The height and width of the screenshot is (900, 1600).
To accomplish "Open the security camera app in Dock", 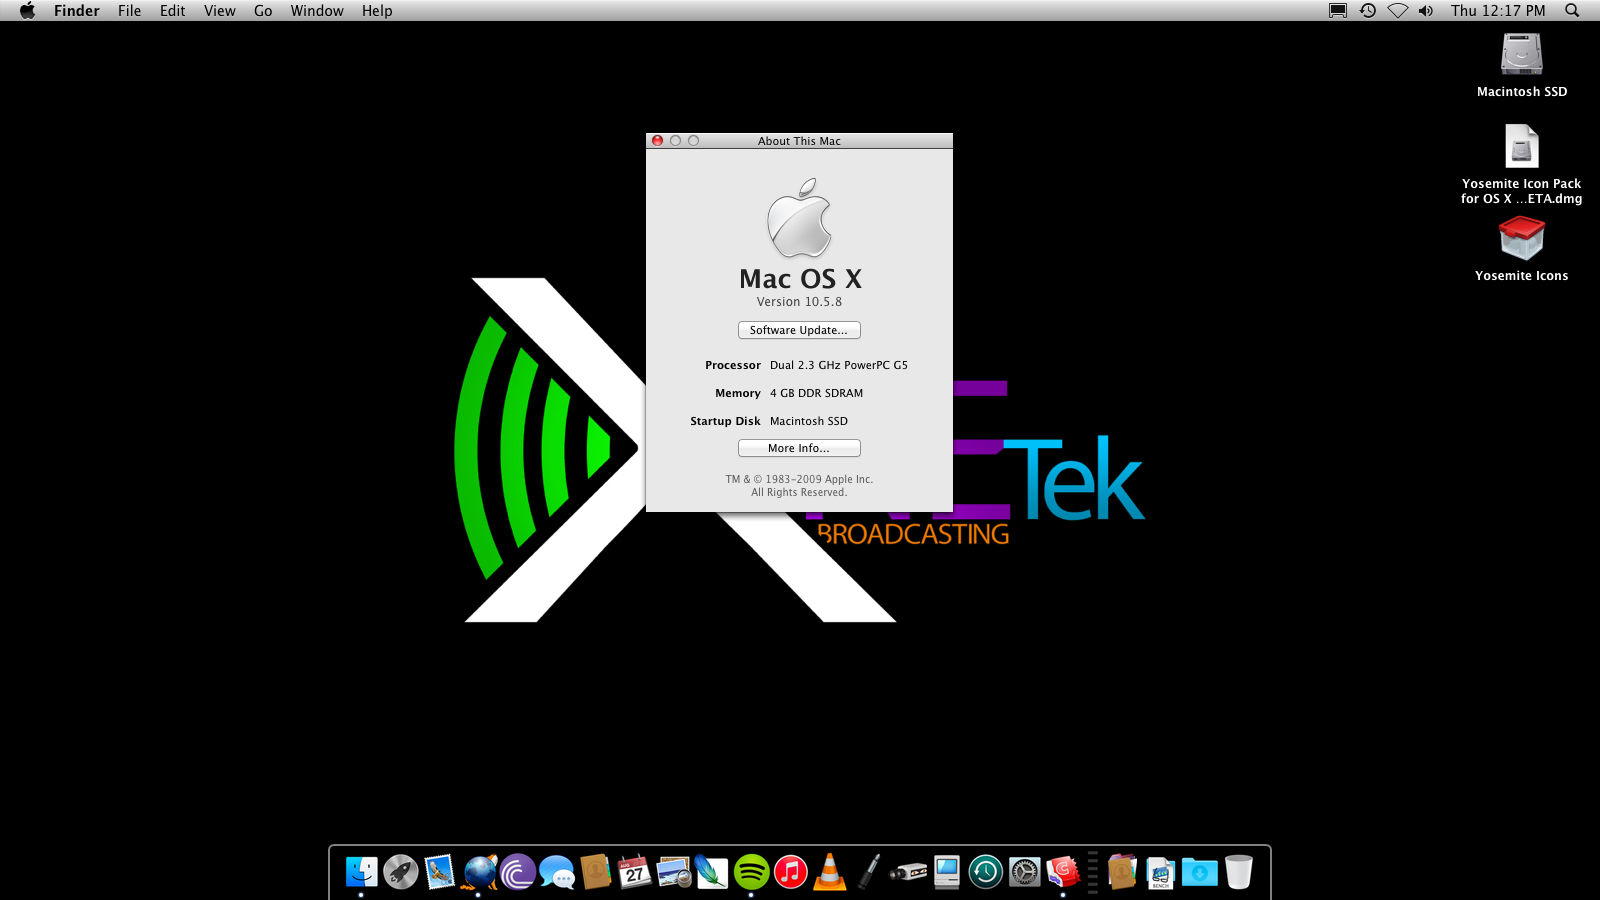I will [x=908, y=872].
